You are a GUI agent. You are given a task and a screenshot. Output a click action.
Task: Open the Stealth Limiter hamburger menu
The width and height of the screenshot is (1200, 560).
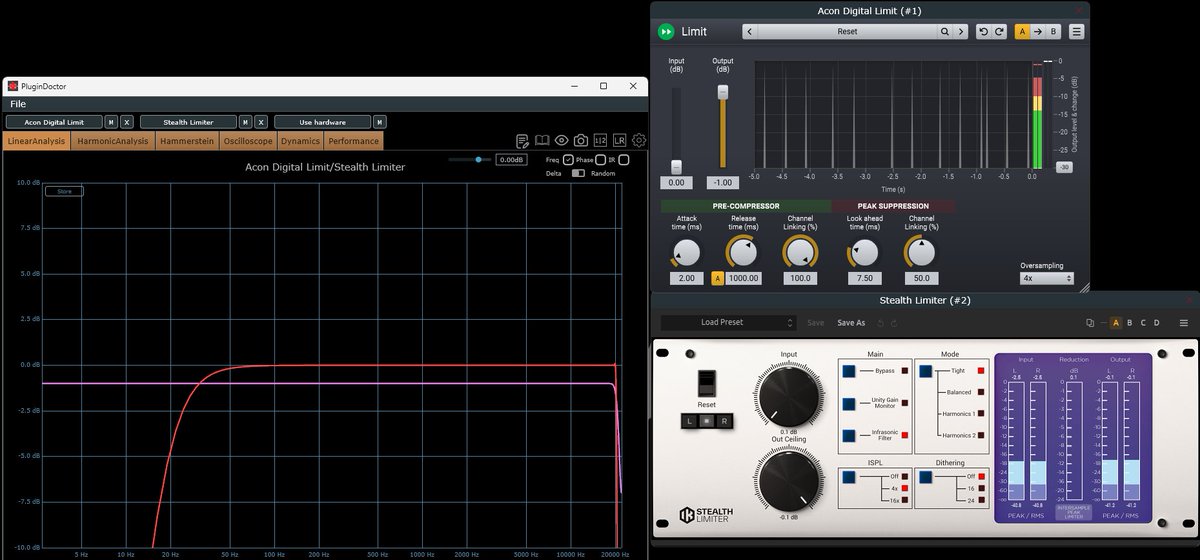point(1183,323)
